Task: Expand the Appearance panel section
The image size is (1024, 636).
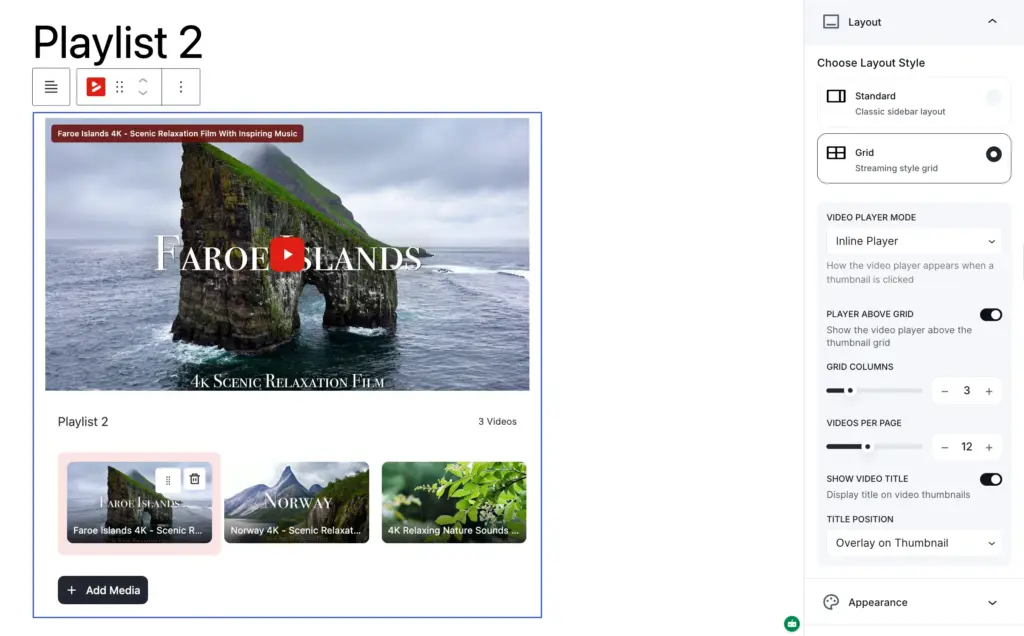Action: (913, 602)
